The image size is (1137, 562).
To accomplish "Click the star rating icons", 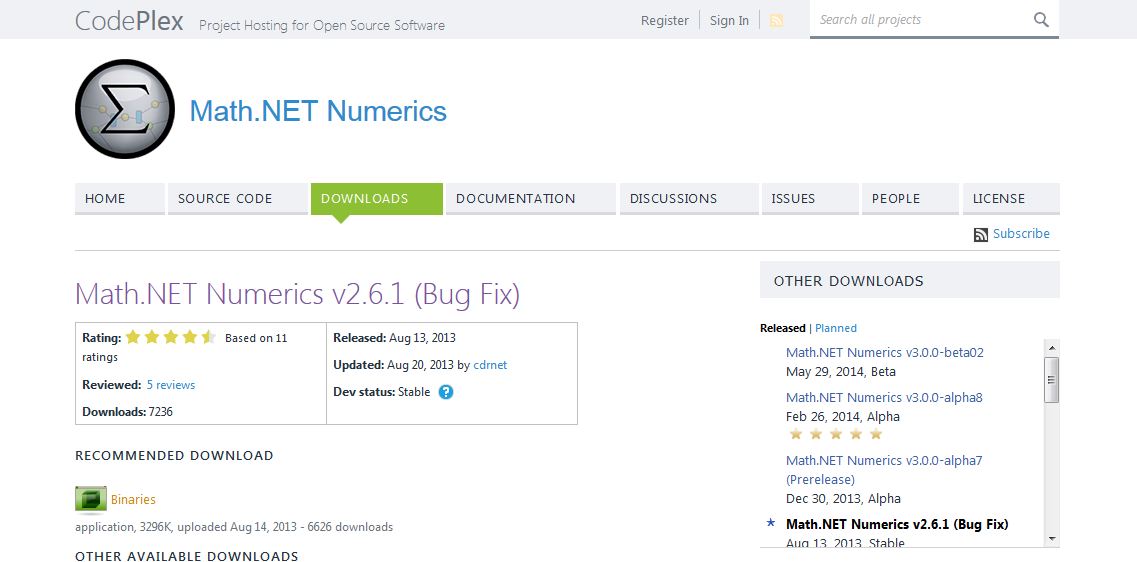I will pyautogui.click(x=170, y=337).
